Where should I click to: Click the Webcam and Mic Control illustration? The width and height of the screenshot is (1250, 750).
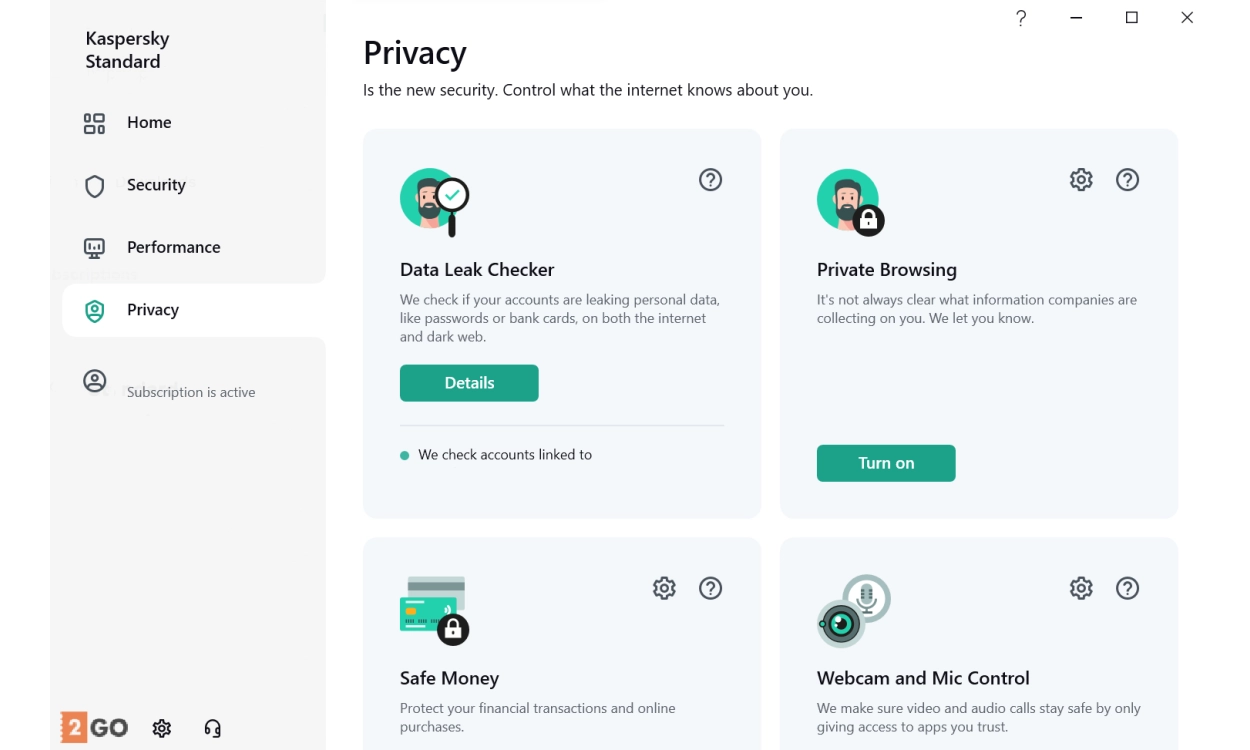point(853,609)
